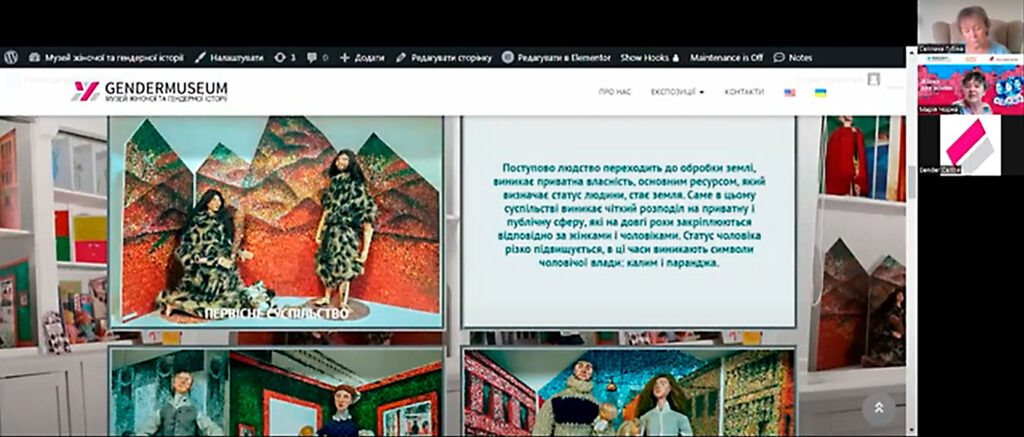
Task: Open the Первісне суспільство exhibit image
Action: 275,222
